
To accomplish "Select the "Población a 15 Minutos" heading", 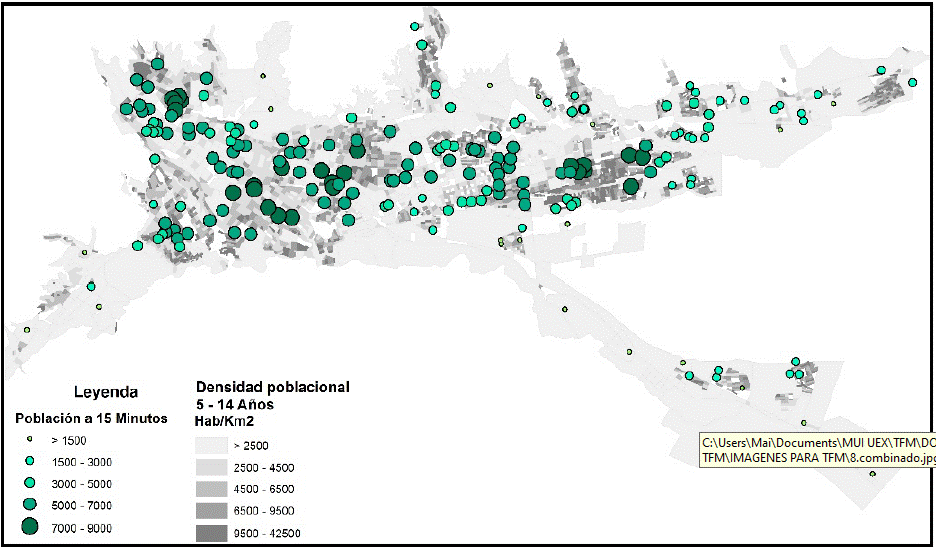I will [90, 417].
